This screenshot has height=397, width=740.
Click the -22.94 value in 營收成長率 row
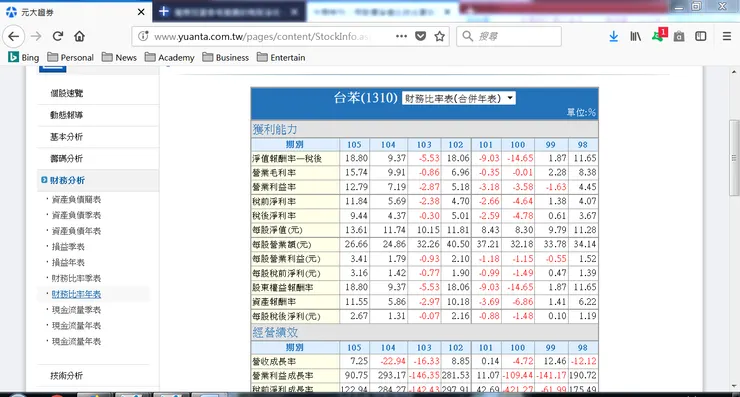(x=392, y=361)
